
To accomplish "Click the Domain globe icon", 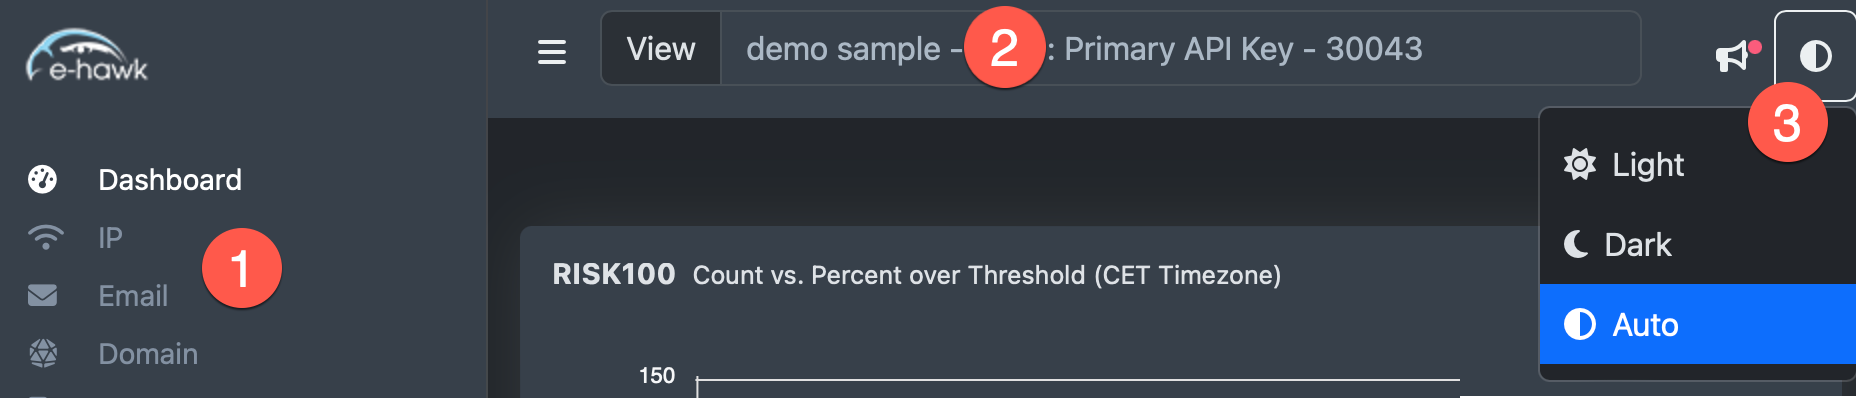I will click(43, 353).
